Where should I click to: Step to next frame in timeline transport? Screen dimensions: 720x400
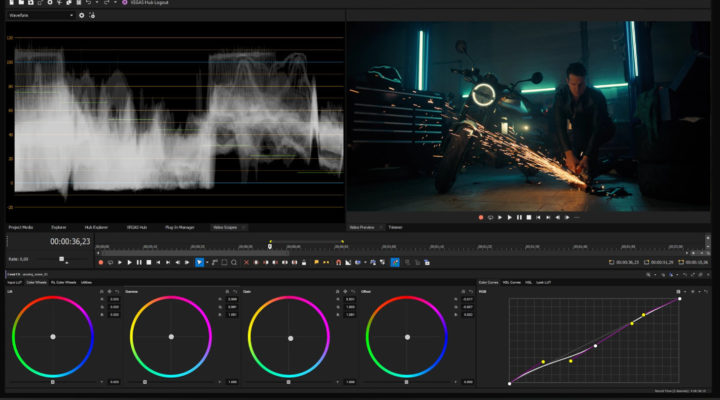point(187,263)
